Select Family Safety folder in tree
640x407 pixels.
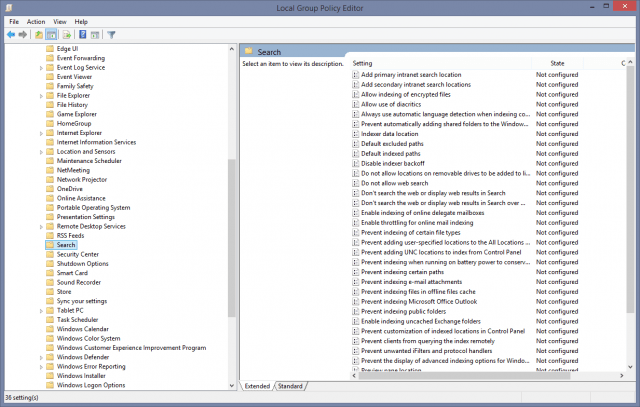click(75, 86)
